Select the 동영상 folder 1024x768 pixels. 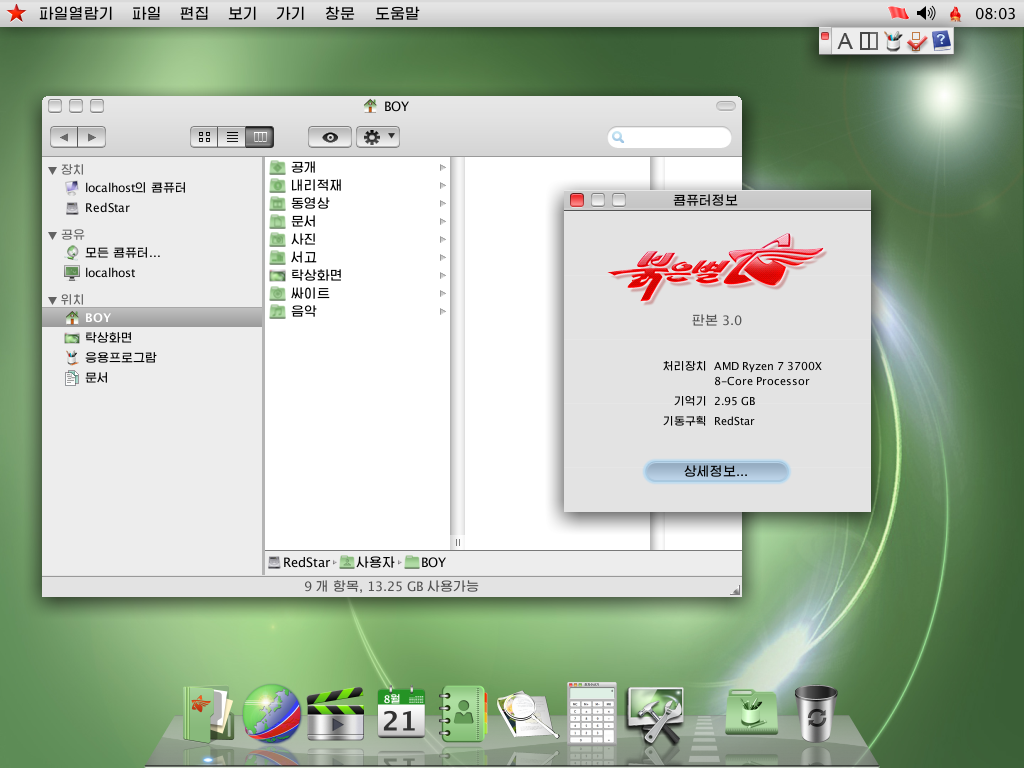coord(357,203)
